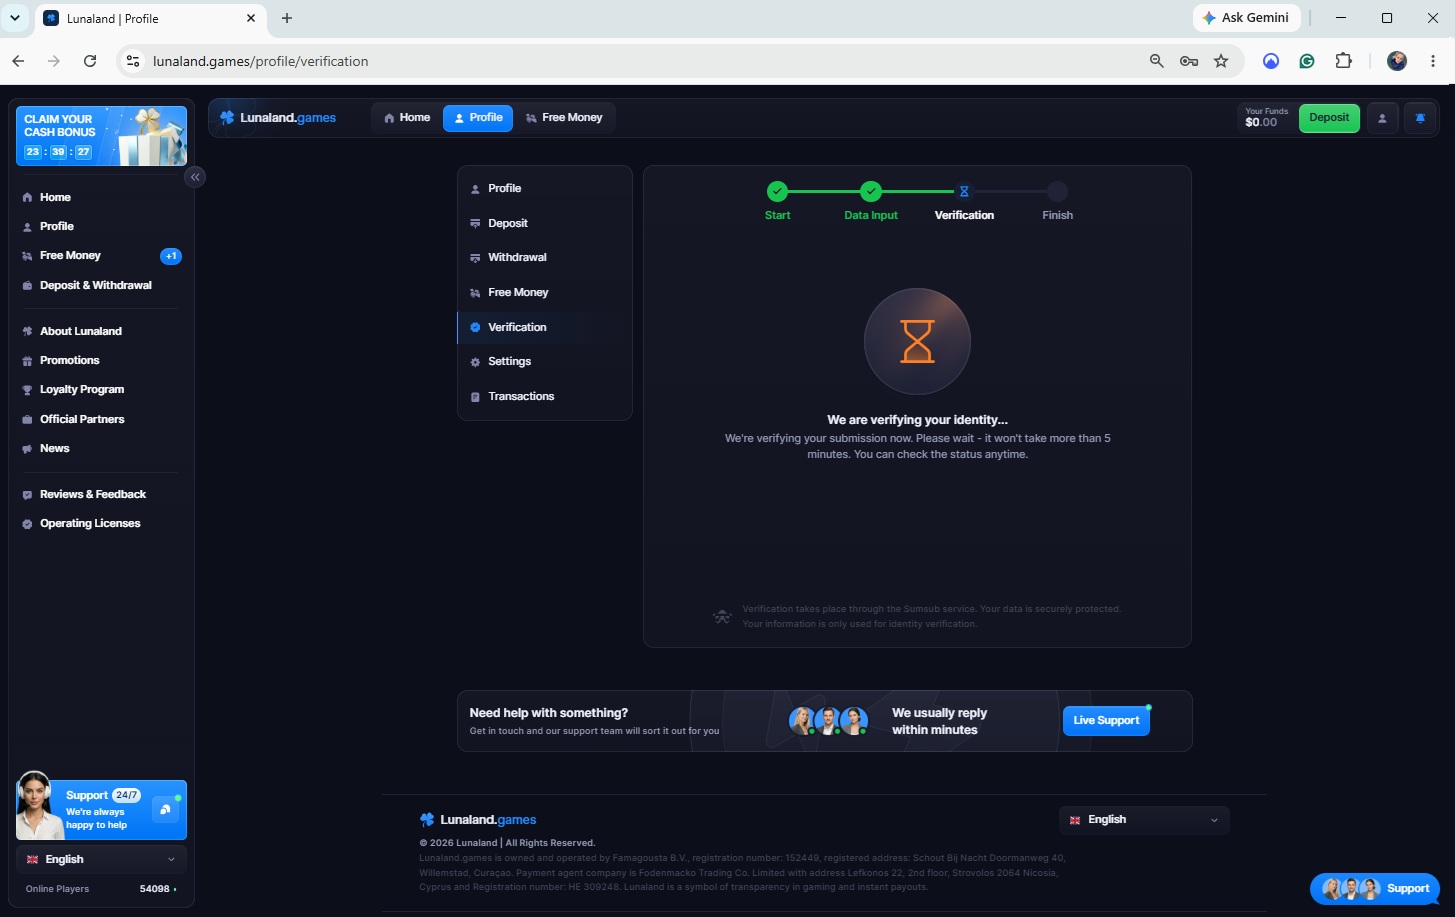
Task: Close the Lunaland Profile tab
Action: coord(251,18)
